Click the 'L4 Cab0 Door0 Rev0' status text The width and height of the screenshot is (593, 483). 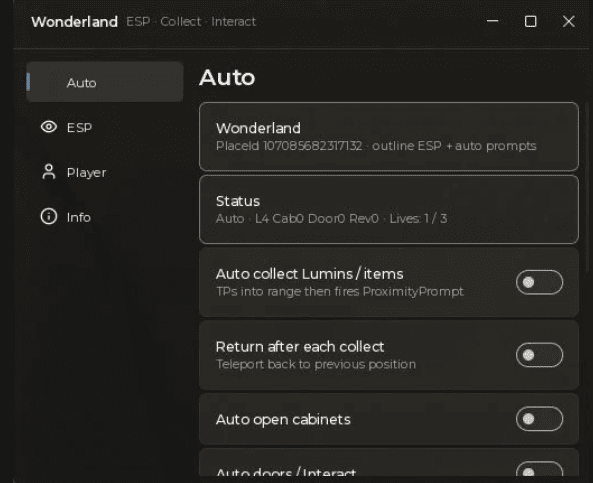317,219
